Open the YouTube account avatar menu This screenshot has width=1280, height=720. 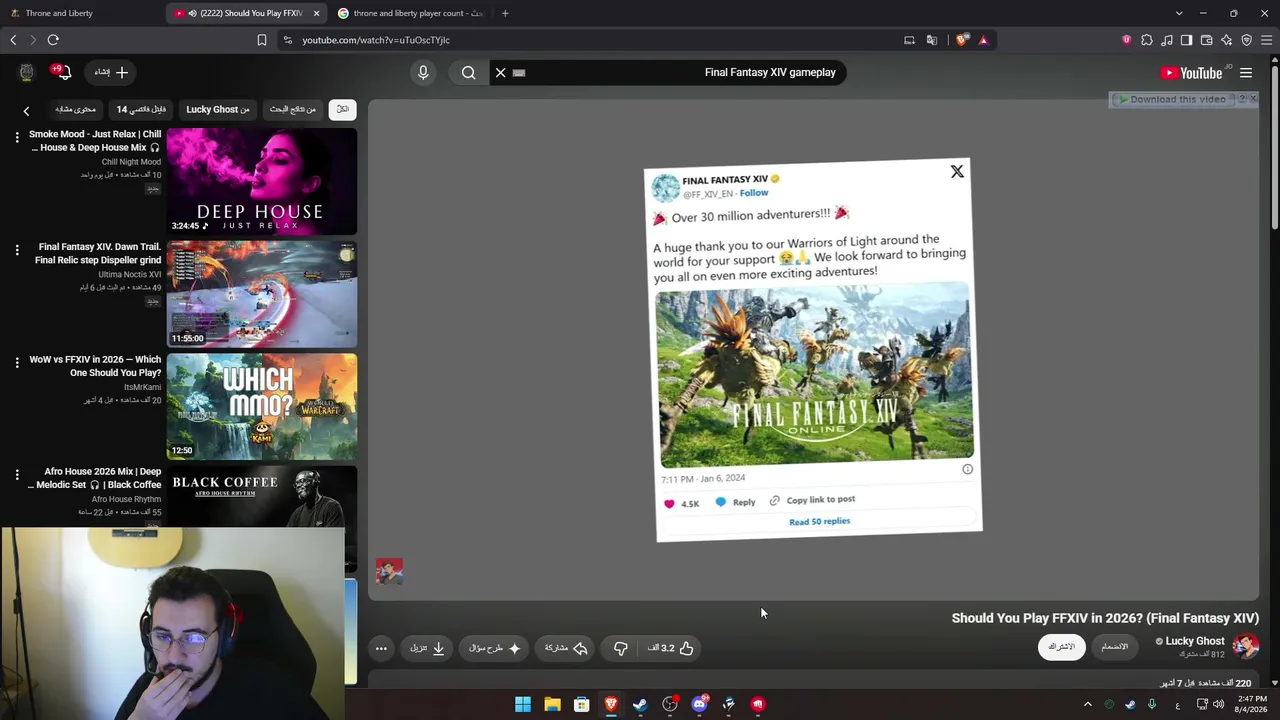27,72
